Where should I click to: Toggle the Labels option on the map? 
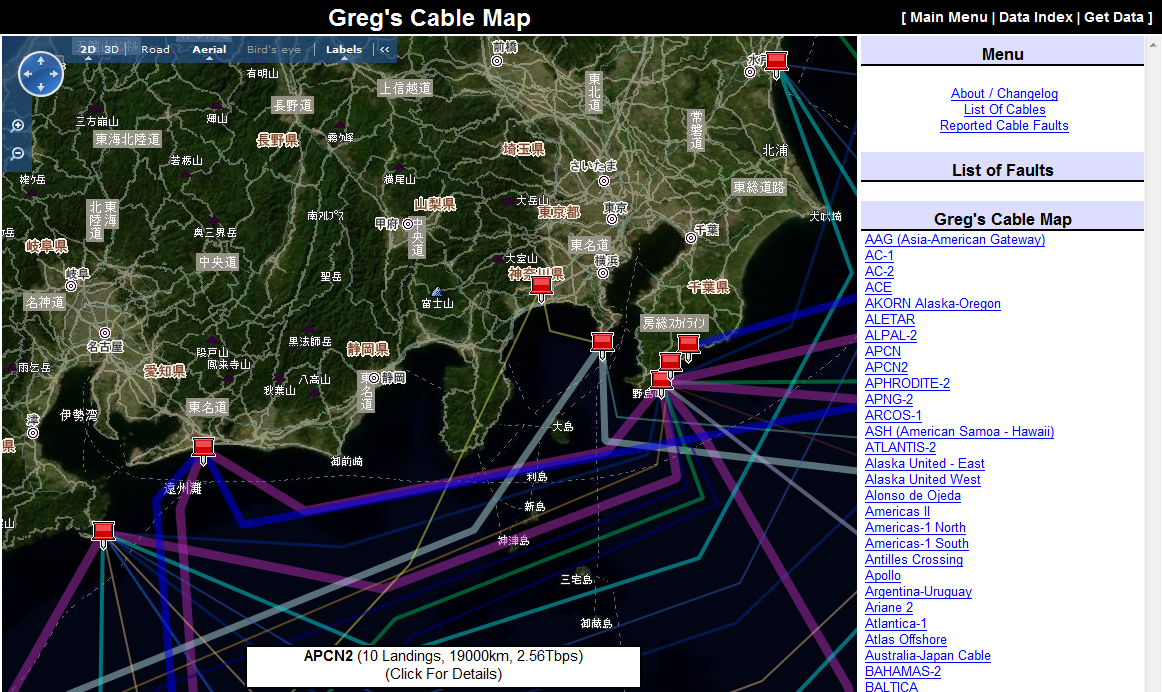pyautogui.click(x=344, y=50)
